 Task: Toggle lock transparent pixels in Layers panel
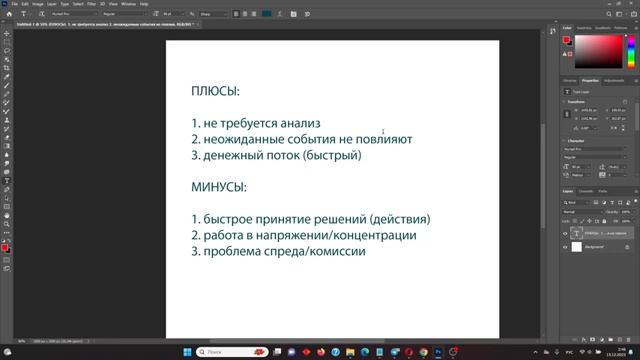coord(575,221)
